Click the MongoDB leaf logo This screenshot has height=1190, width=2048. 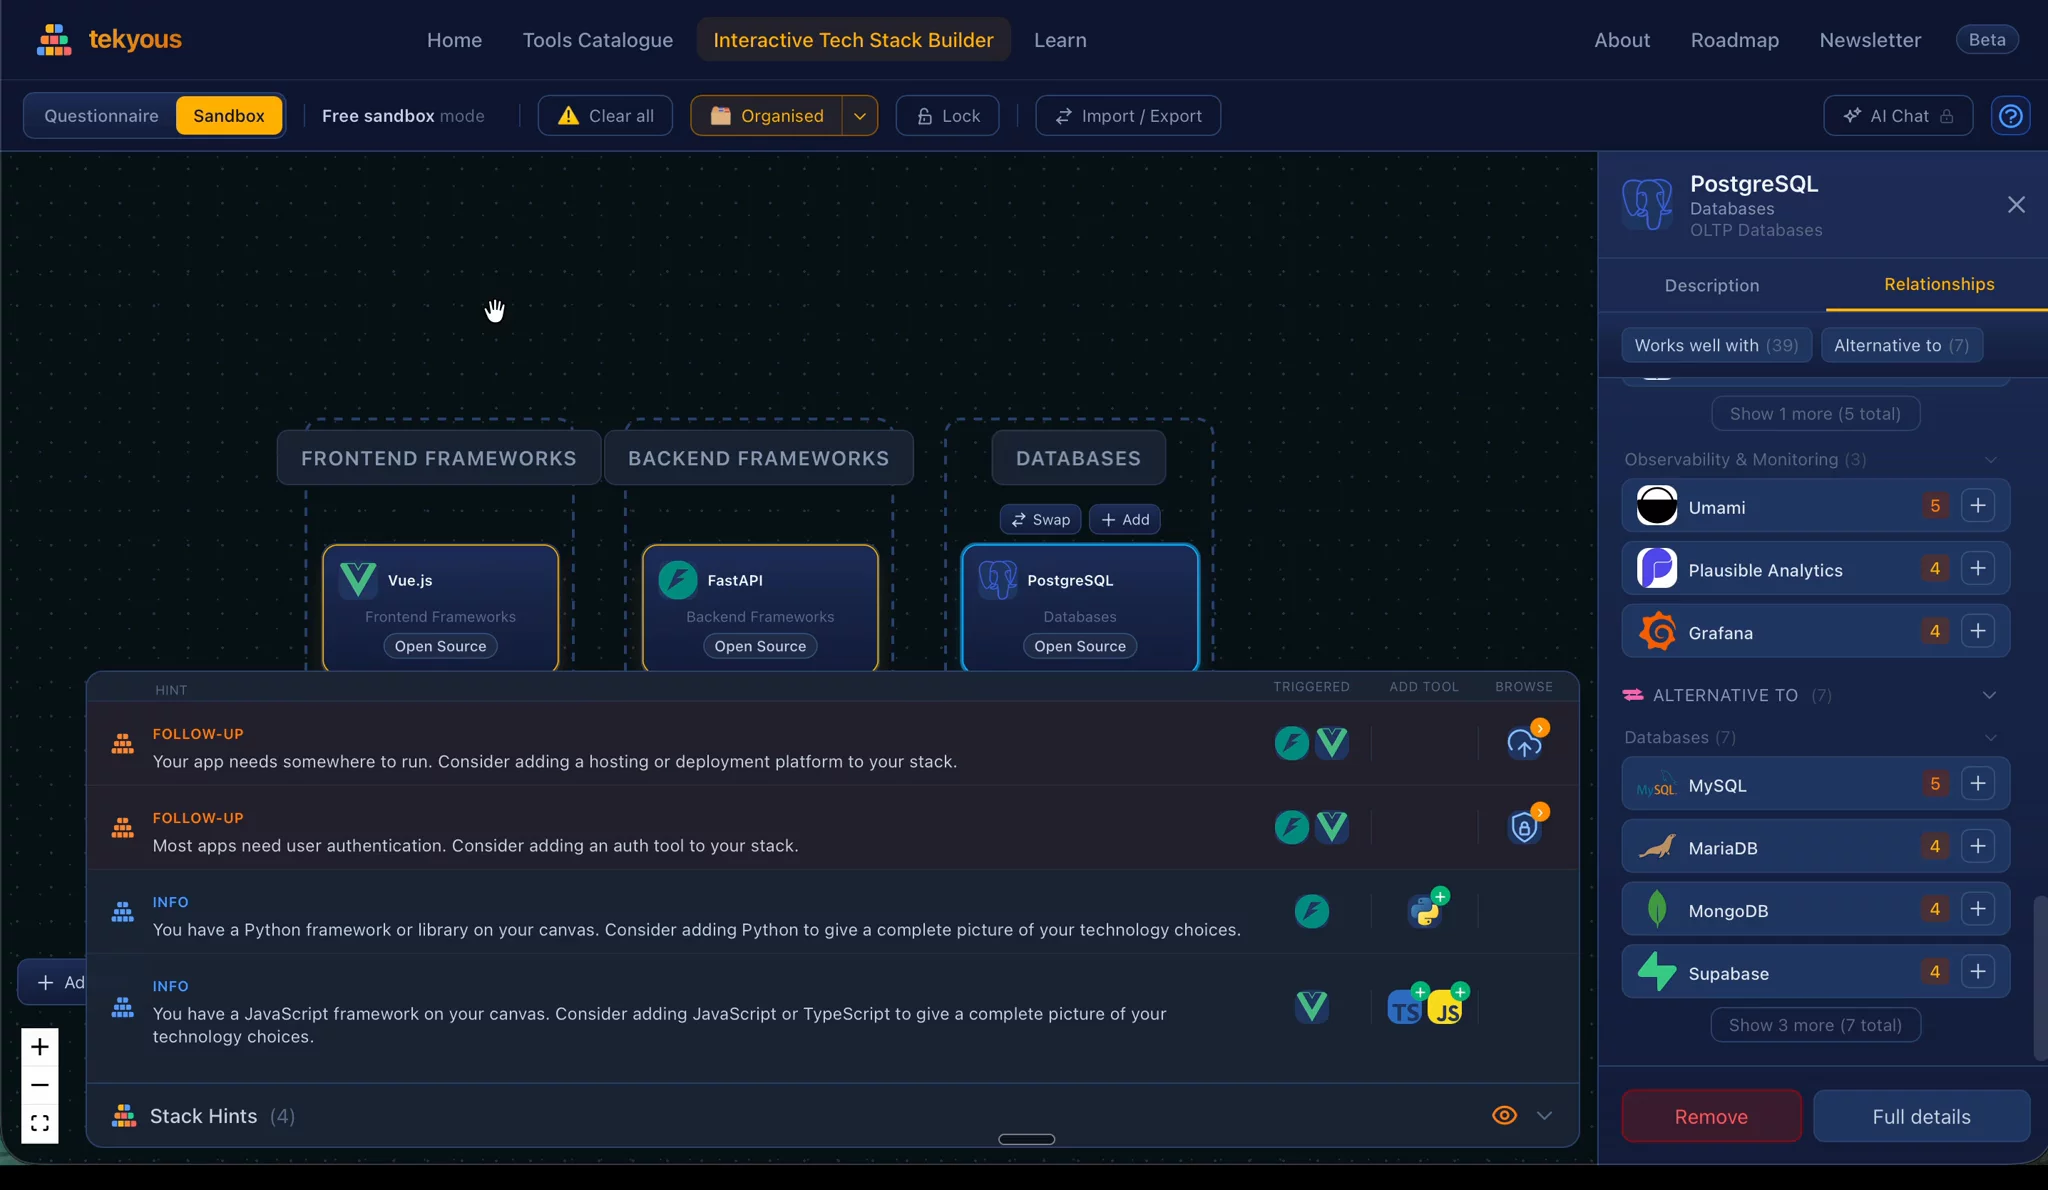(1657, 909)
